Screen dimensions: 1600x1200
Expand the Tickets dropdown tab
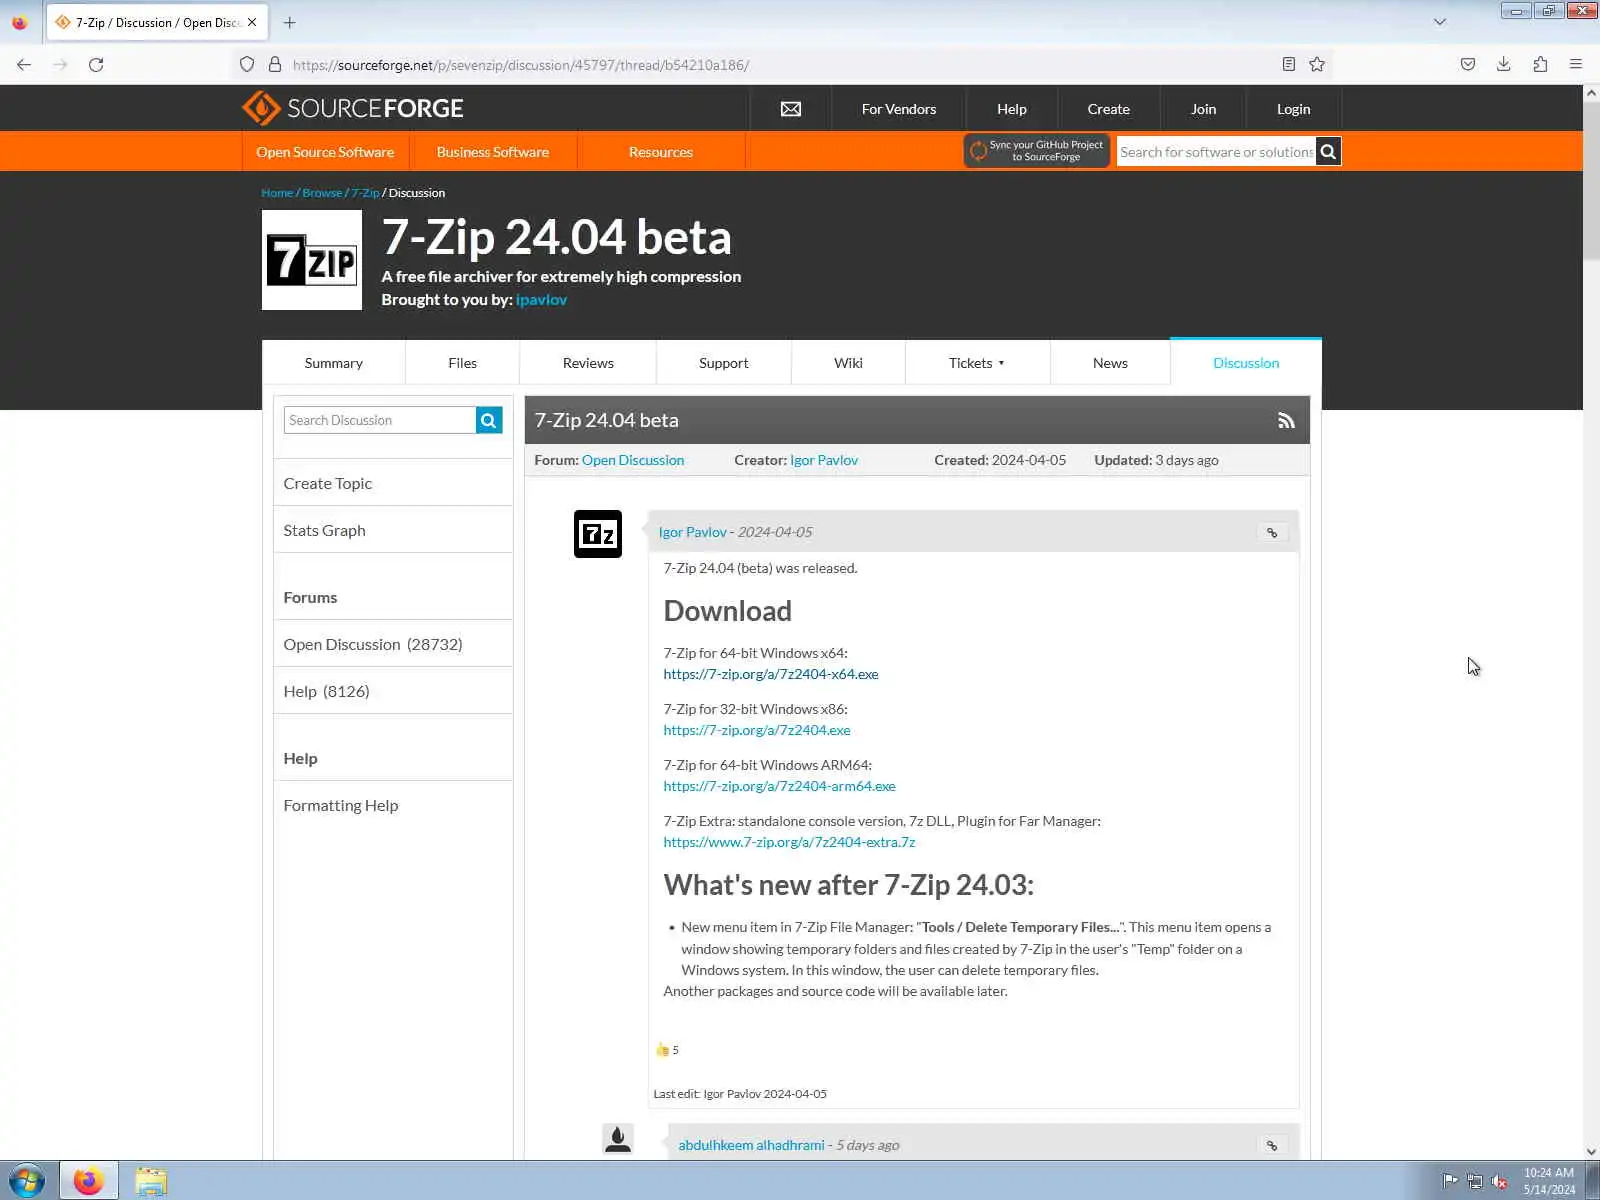[x=977, y=363]
